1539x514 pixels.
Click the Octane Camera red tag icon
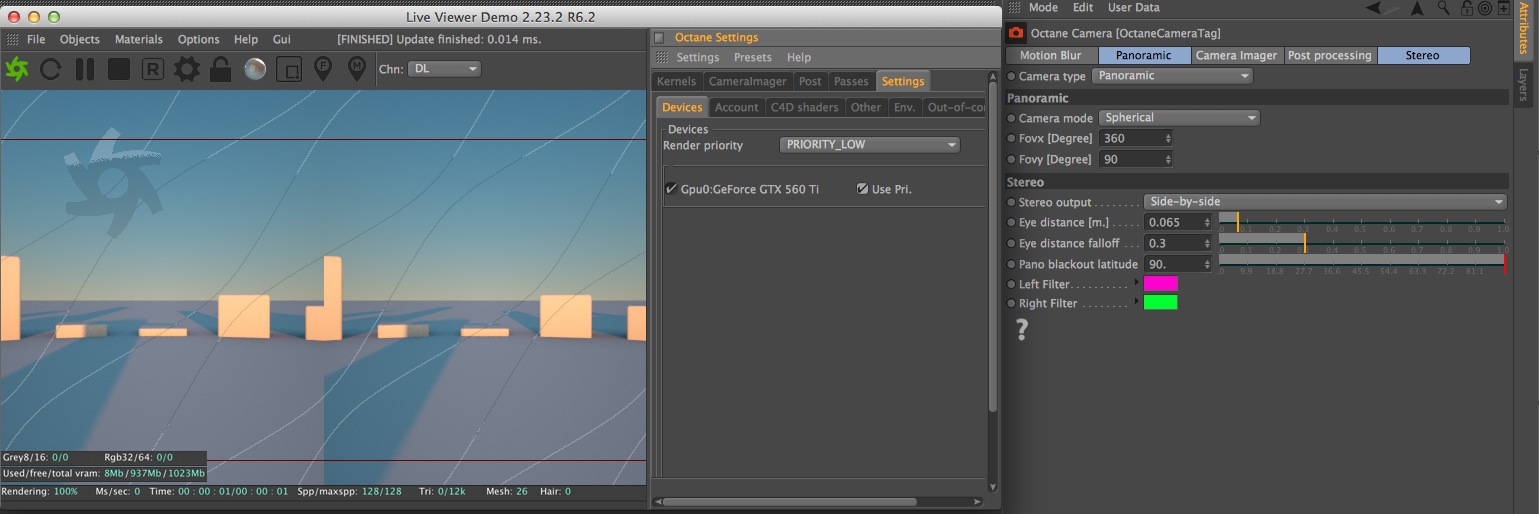coord(1016,33)
